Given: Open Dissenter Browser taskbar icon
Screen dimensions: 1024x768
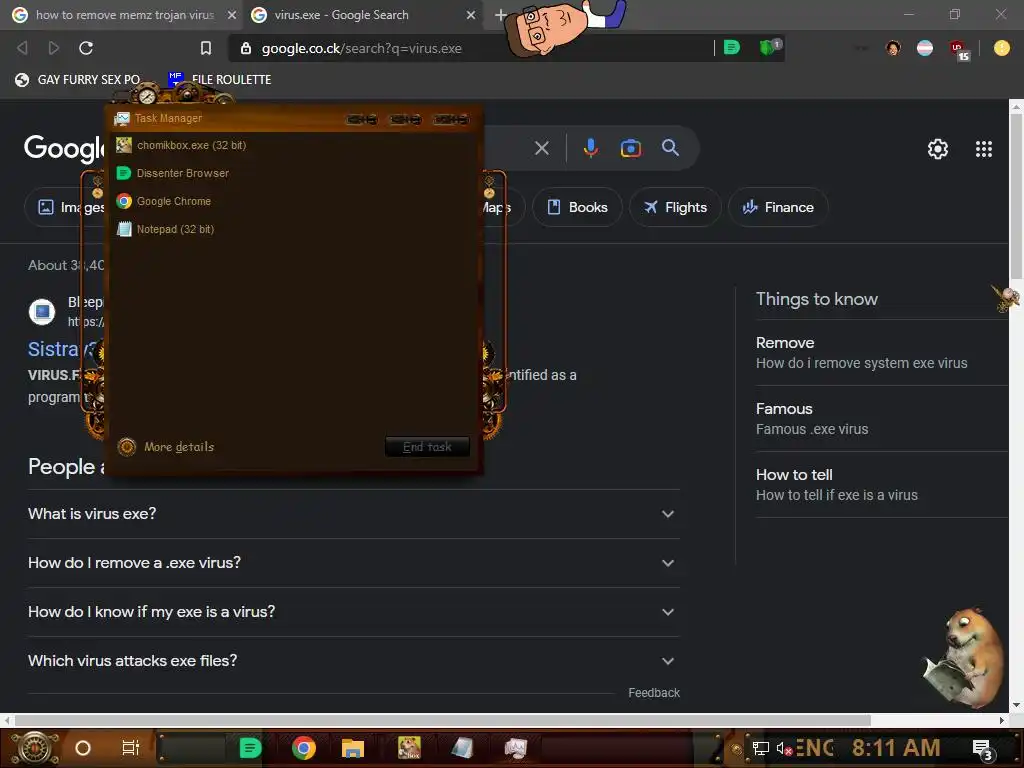Looking at the screenshot, I should (x=250, y=748).
